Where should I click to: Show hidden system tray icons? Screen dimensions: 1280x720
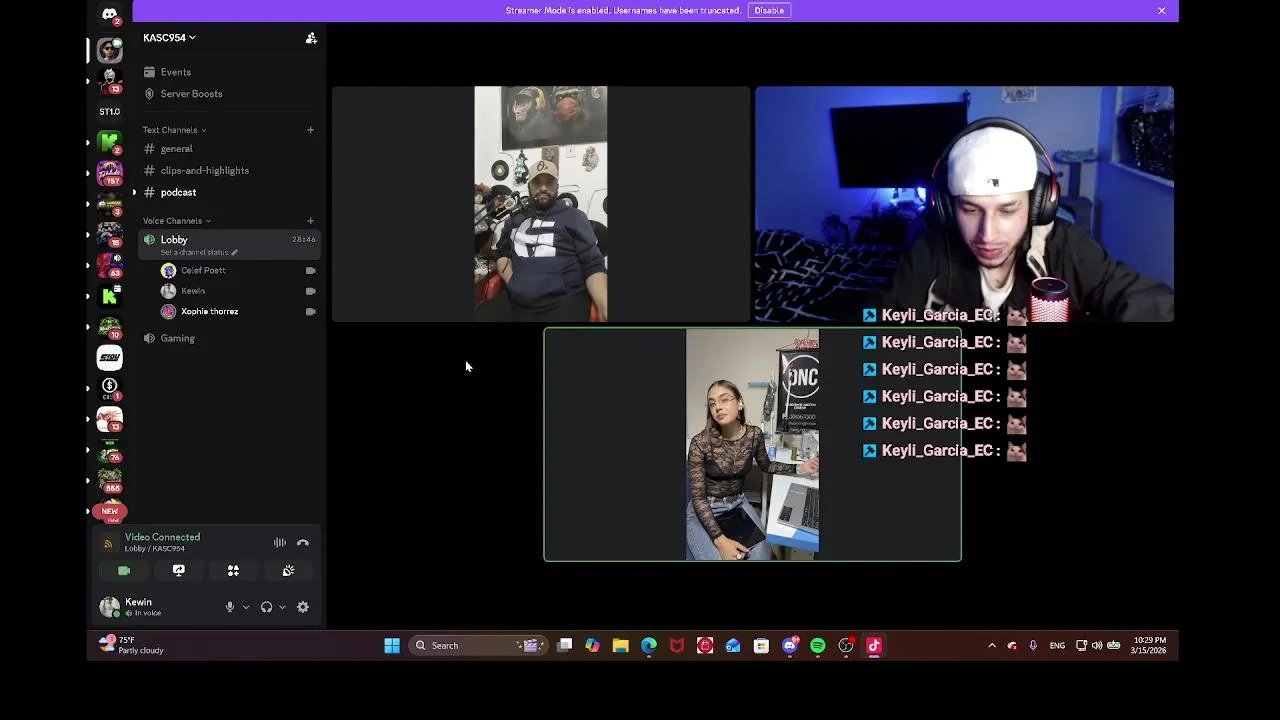(992, 646)
